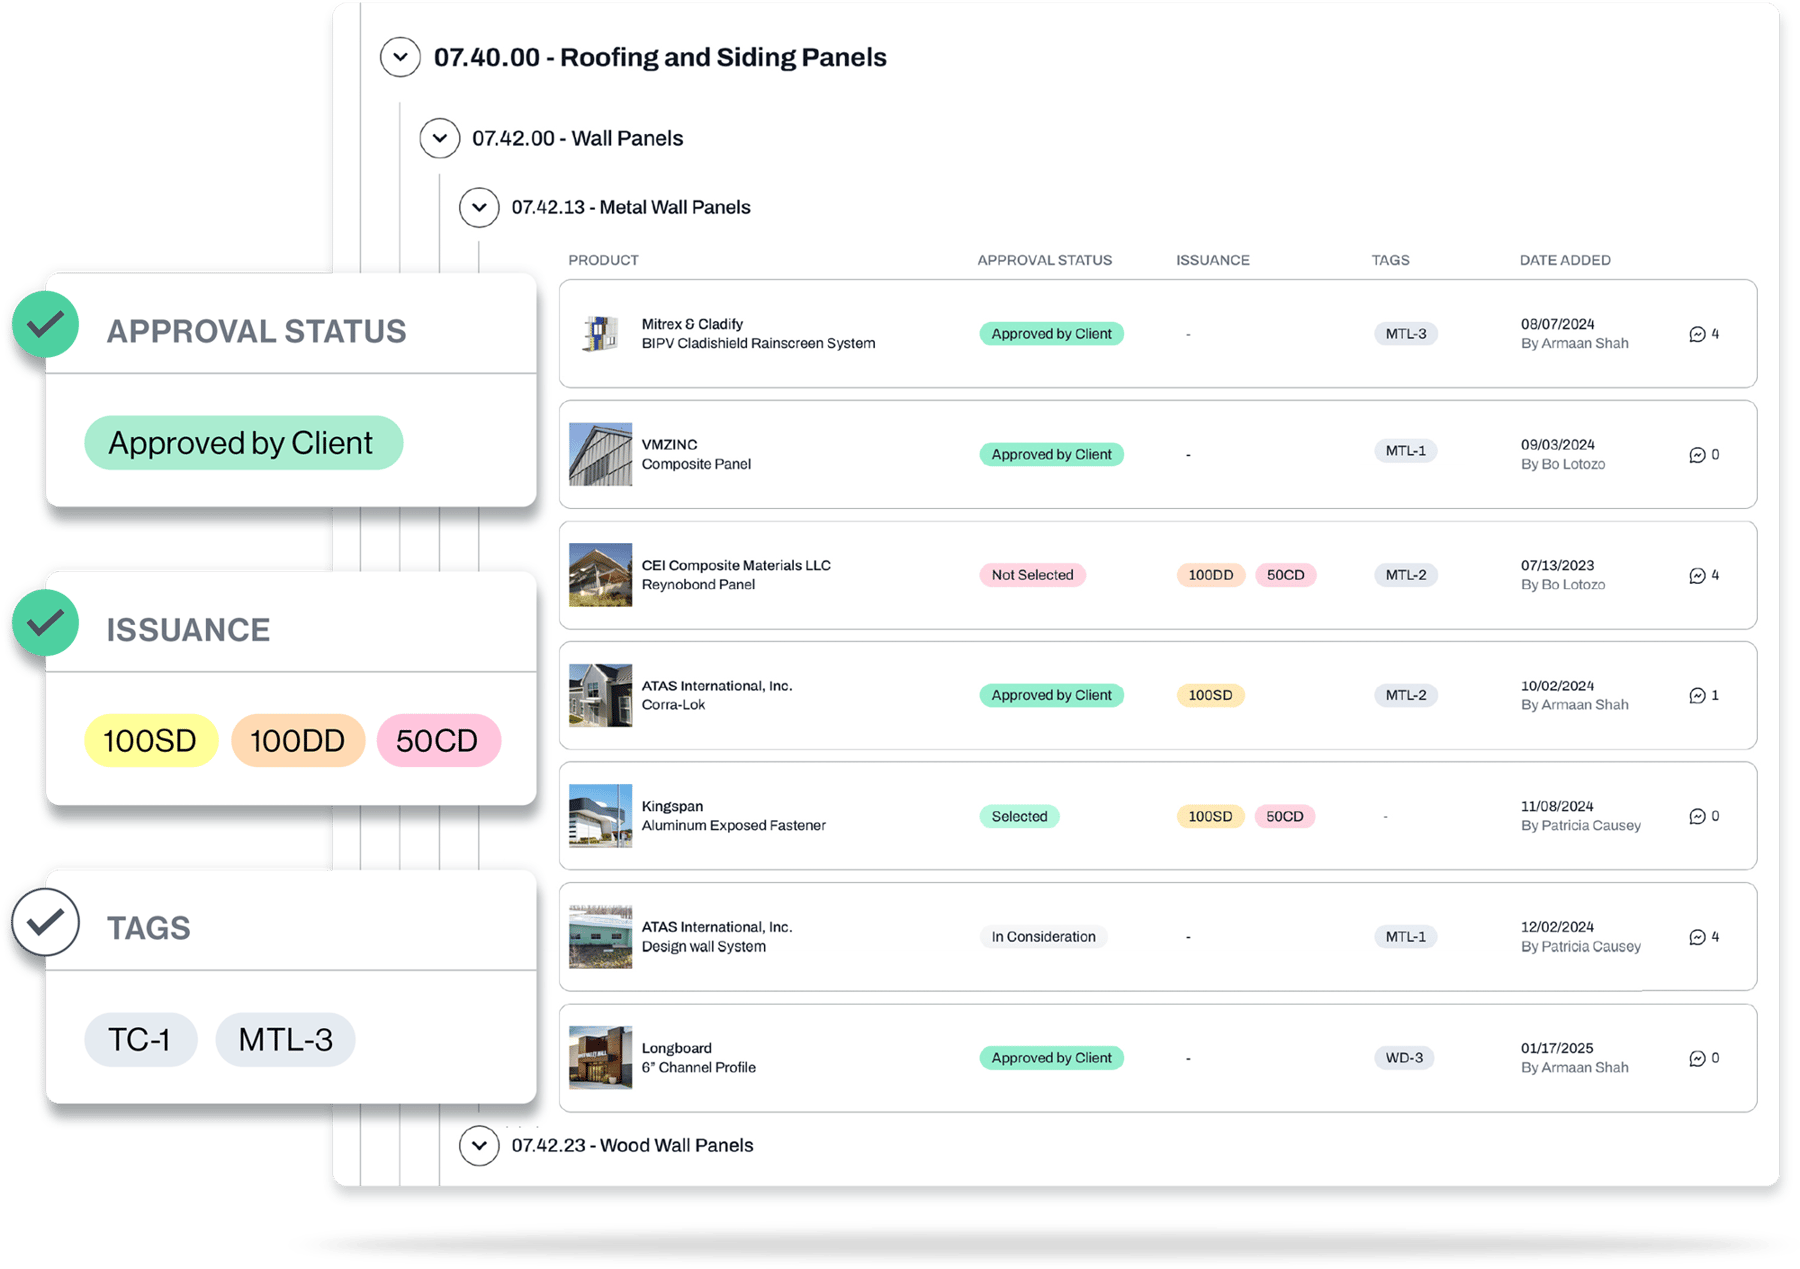Collapse the Roofing and Siding Panels section

[400, 57]
